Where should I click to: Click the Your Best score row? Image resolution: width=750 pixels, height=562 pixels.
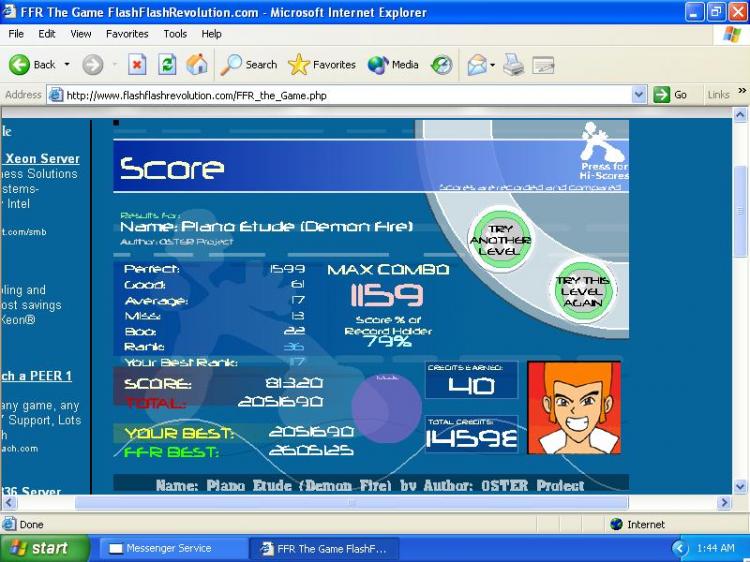239,433
